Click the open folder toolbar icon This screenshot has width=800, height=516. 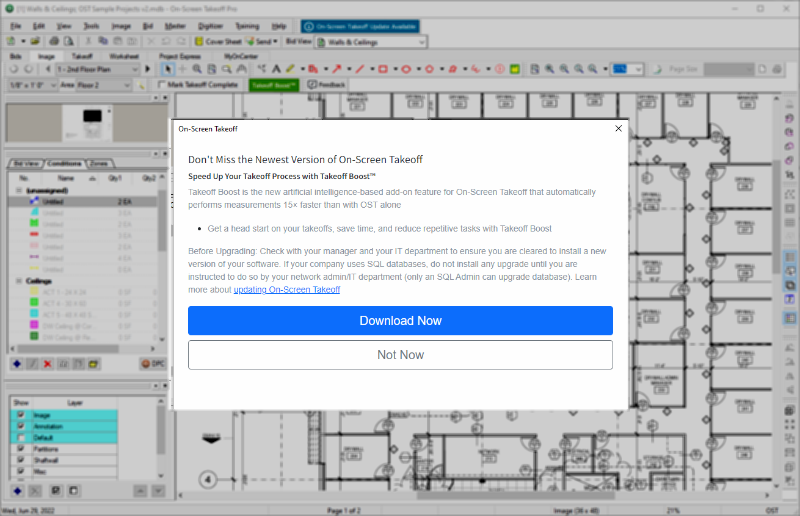pyautogui.click(x=35, y=41)
